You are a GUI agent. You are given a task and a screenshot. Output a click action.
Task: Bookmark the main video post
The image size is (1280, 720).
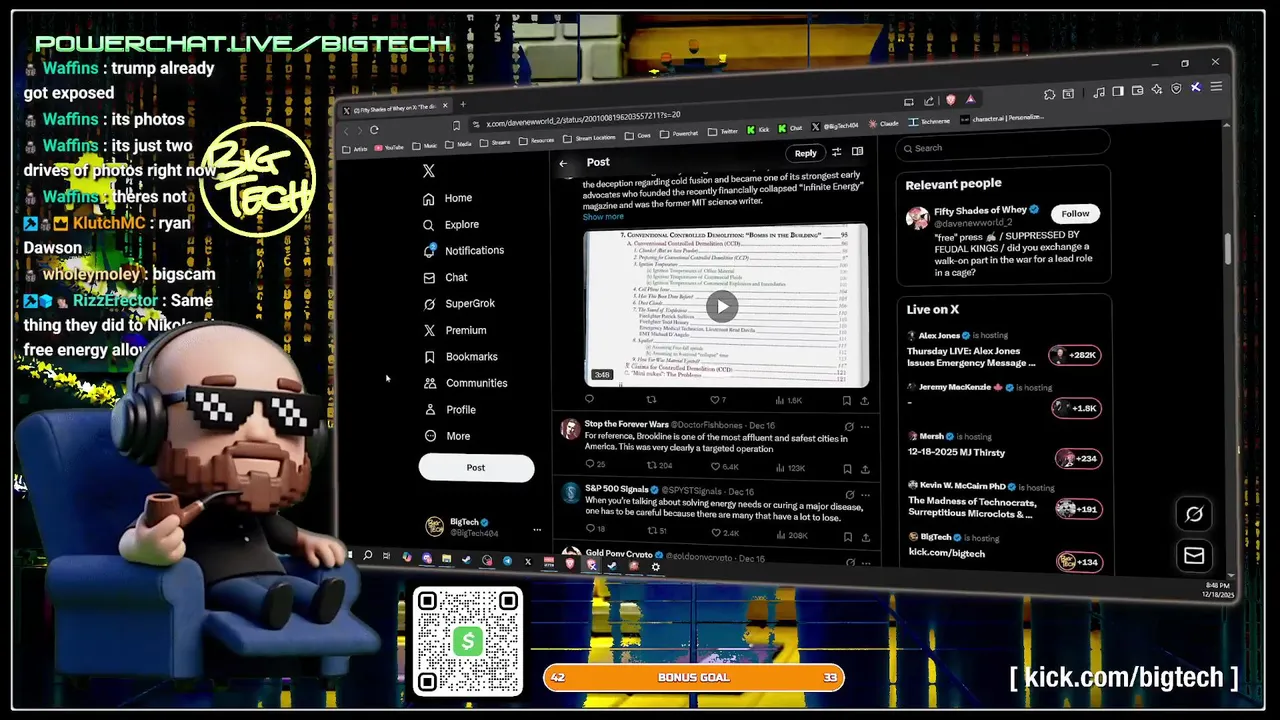(x=846, y=400)
